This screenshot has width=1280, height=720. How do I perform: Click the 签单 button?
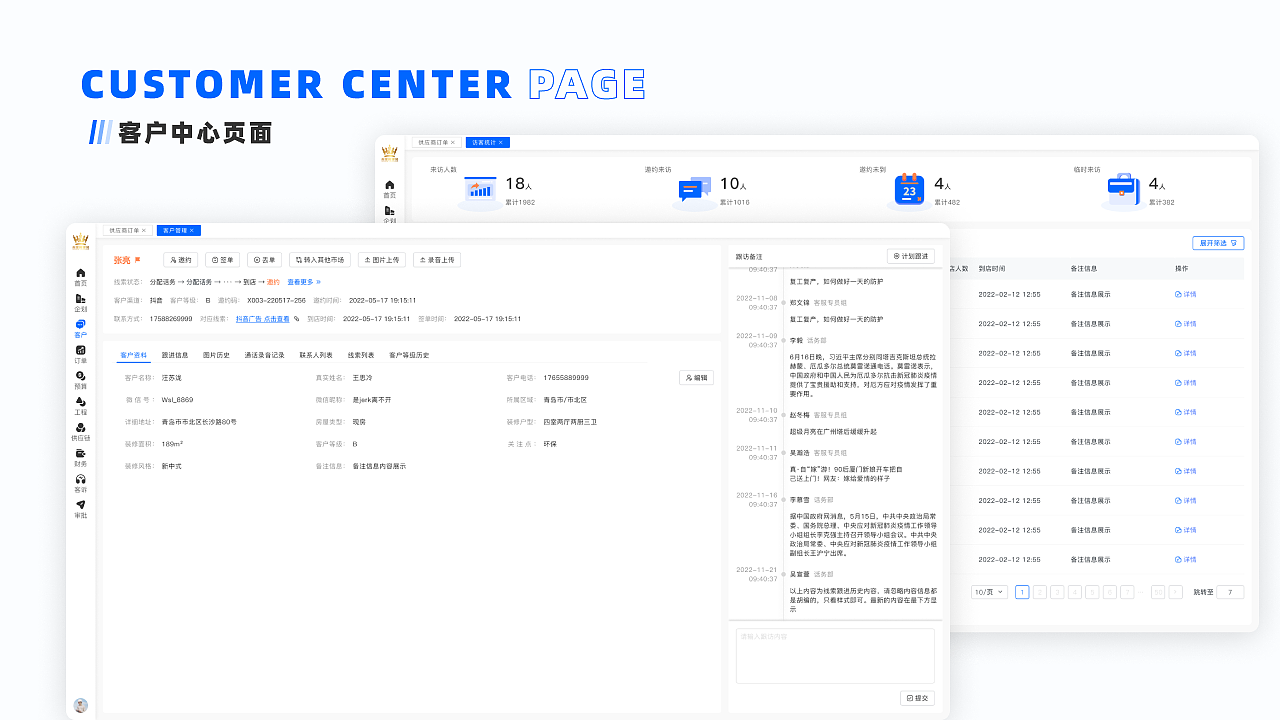(x=222, y=260)
